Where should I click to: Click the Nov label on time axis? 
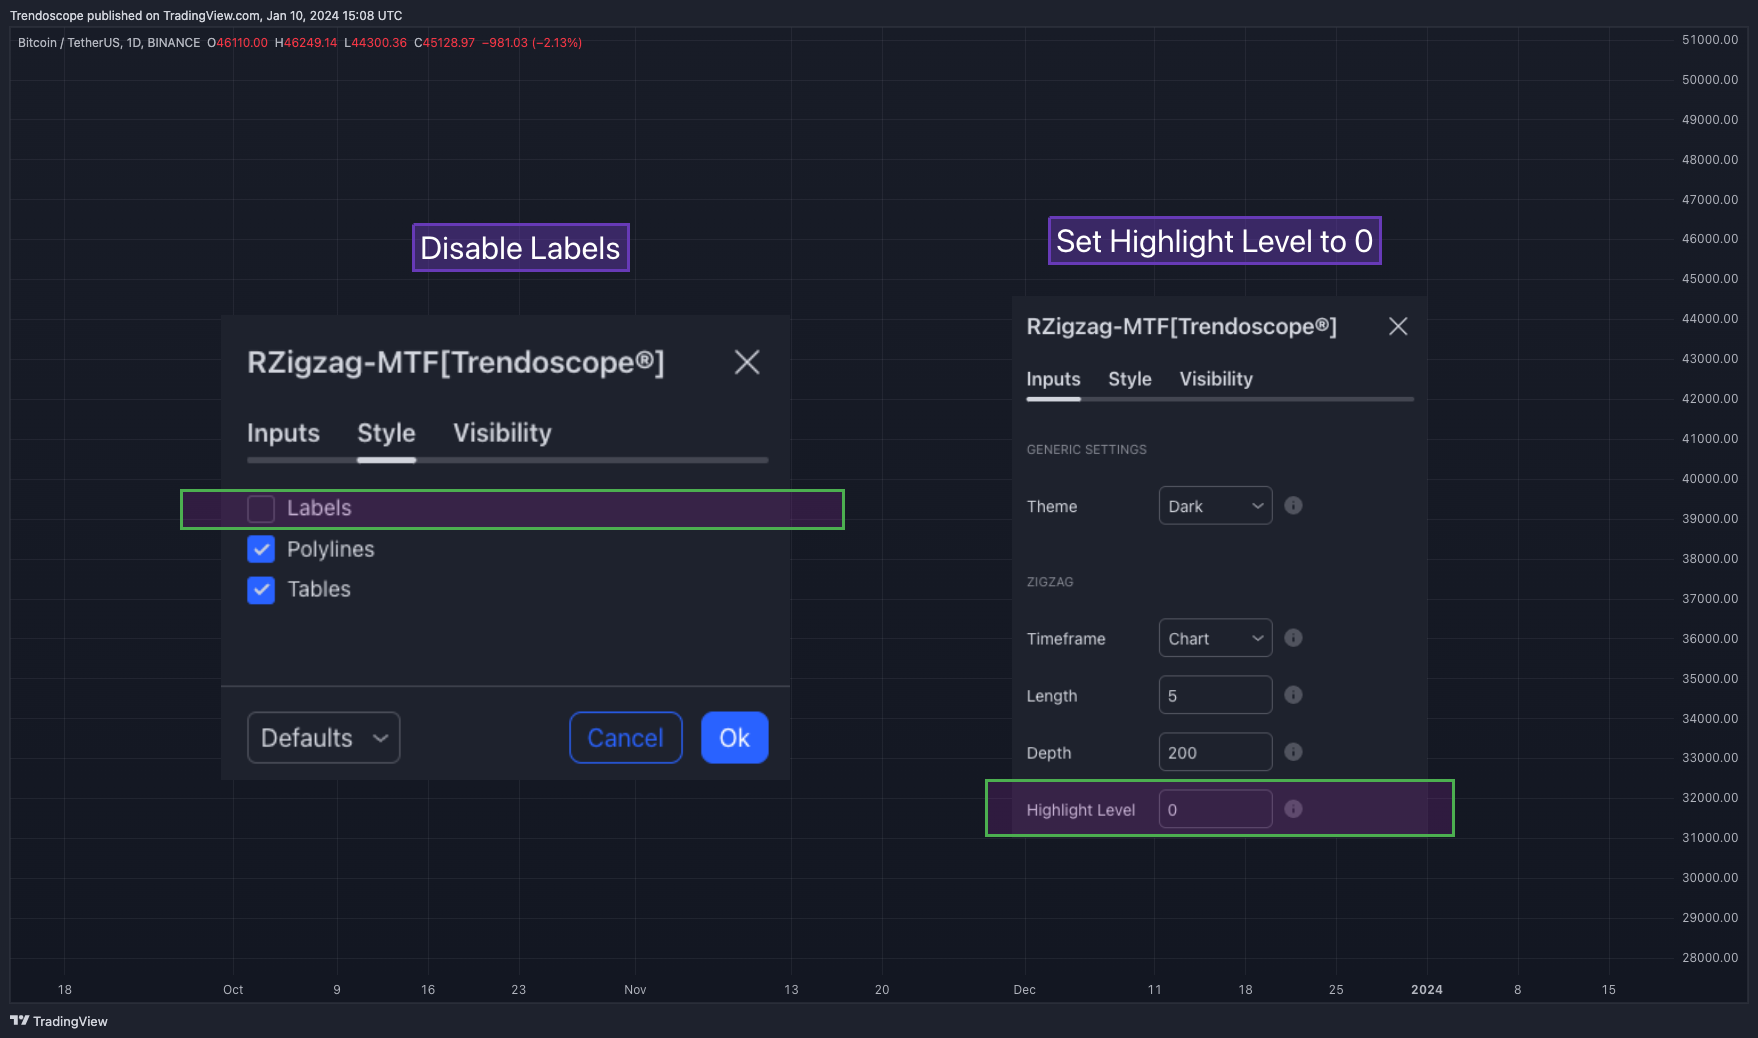coord(635,990)
